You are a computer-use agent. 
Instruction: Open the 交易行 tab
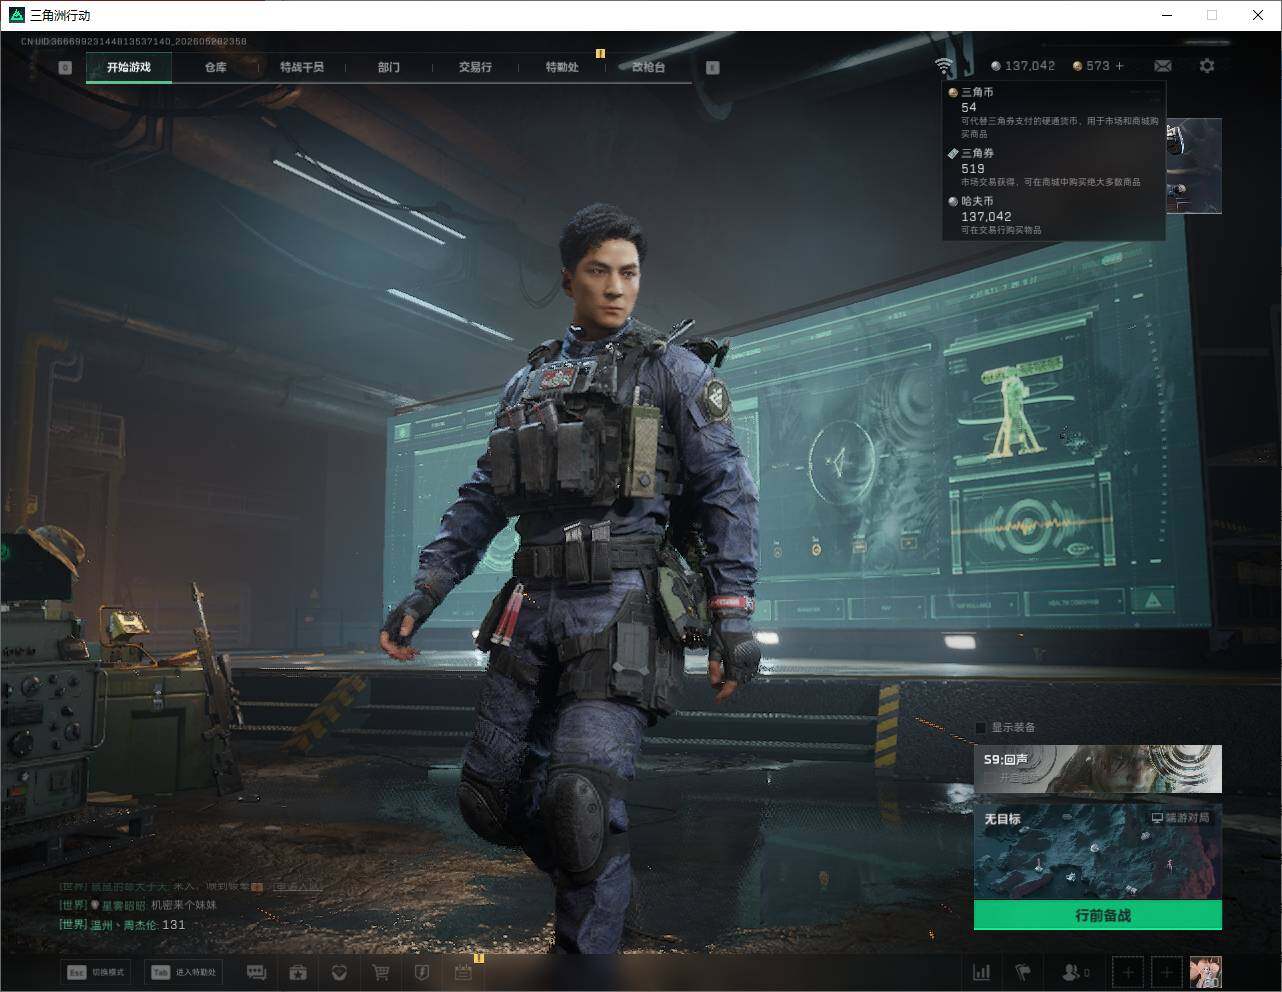click(x=475, y=67)
